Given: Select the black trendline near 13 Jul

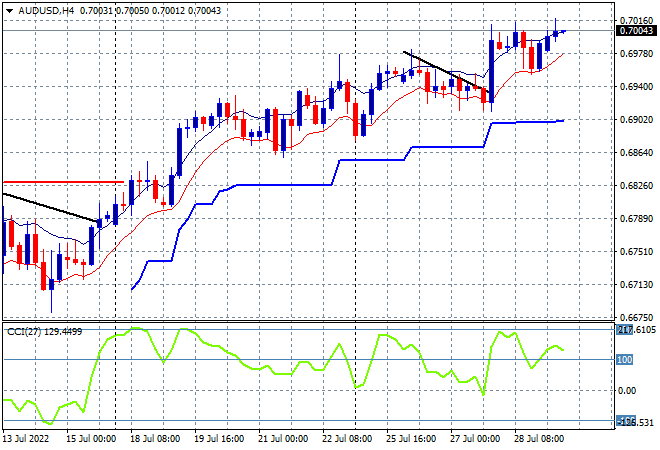Looking at the screenshot, I should pos(51,207).
